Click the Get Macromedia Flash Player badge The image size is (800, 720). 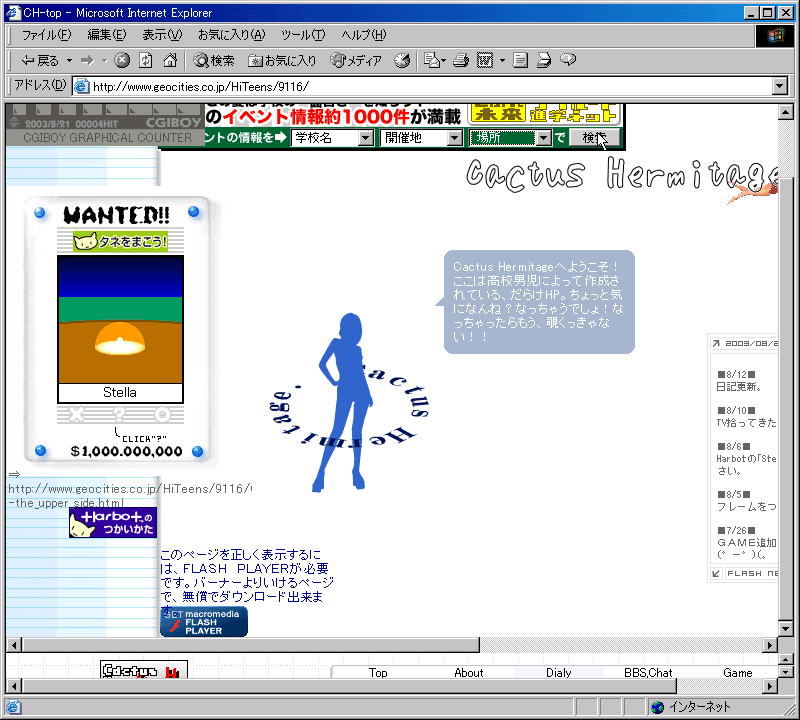tap(204, 622)
